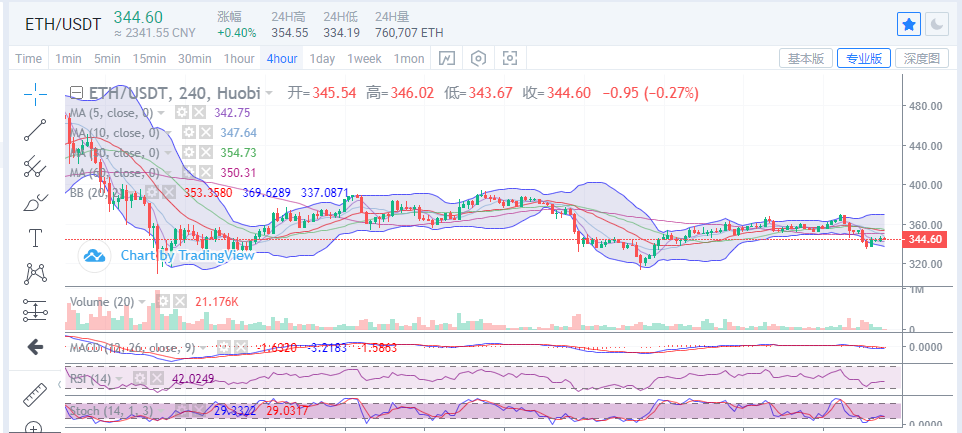This screenshot has width=962, height=433.
Task: Open RSI (14) settings gear
Action: pyautogui.click(x=140, y=378)
